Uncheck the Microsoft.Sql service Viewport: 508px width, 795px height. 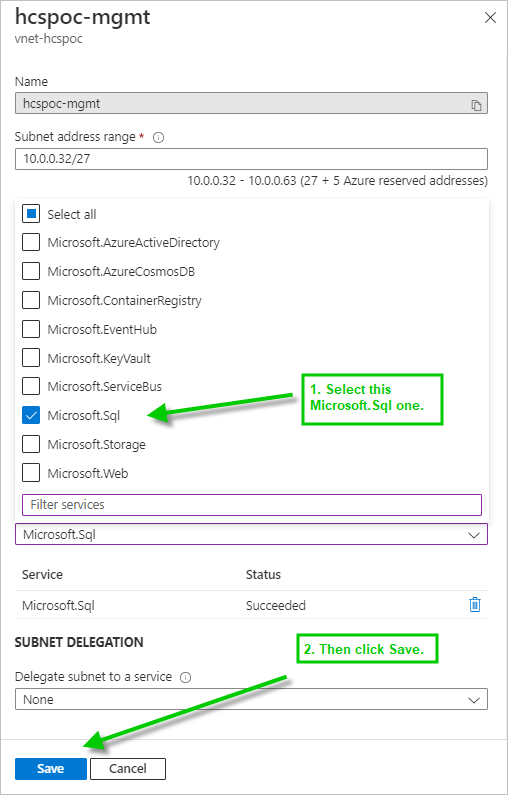click(31, 416)
